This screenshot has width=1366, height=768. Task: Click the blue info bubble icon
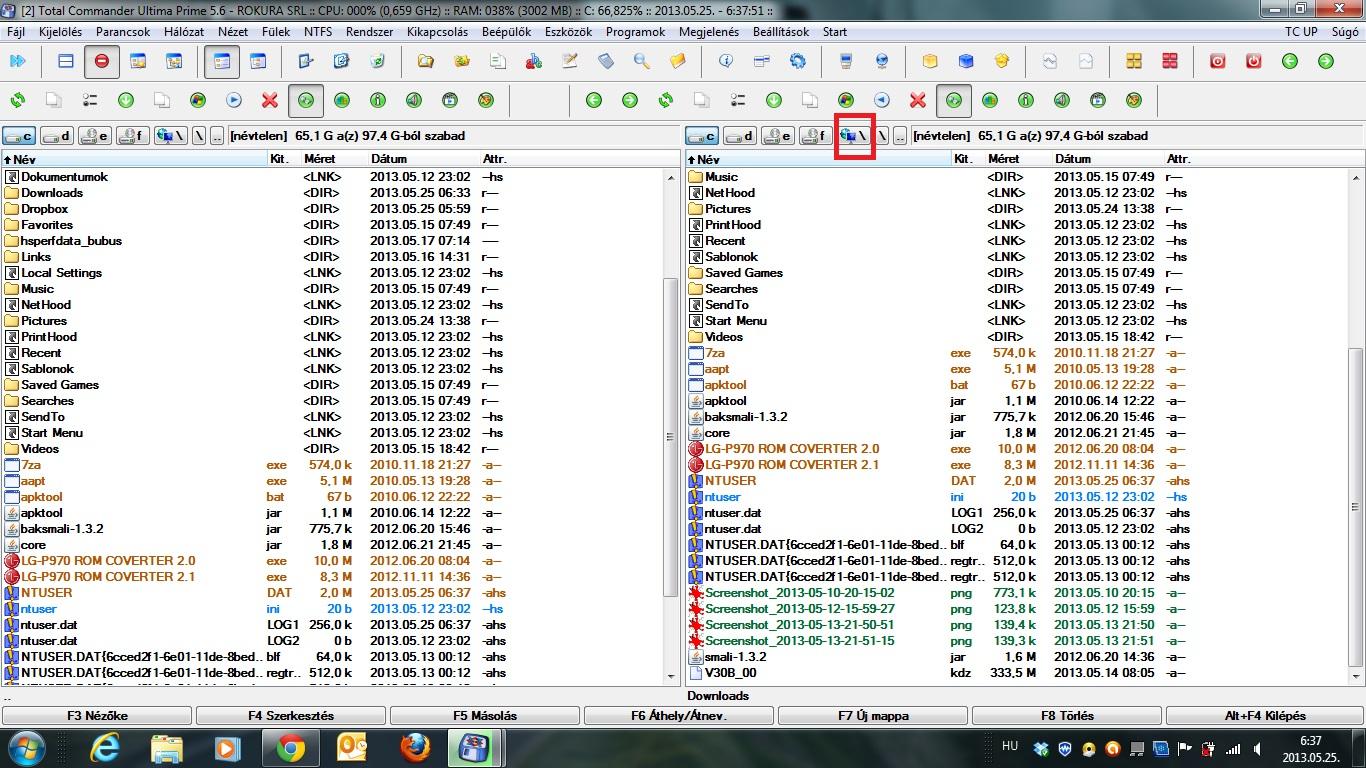tap(726, 62)
